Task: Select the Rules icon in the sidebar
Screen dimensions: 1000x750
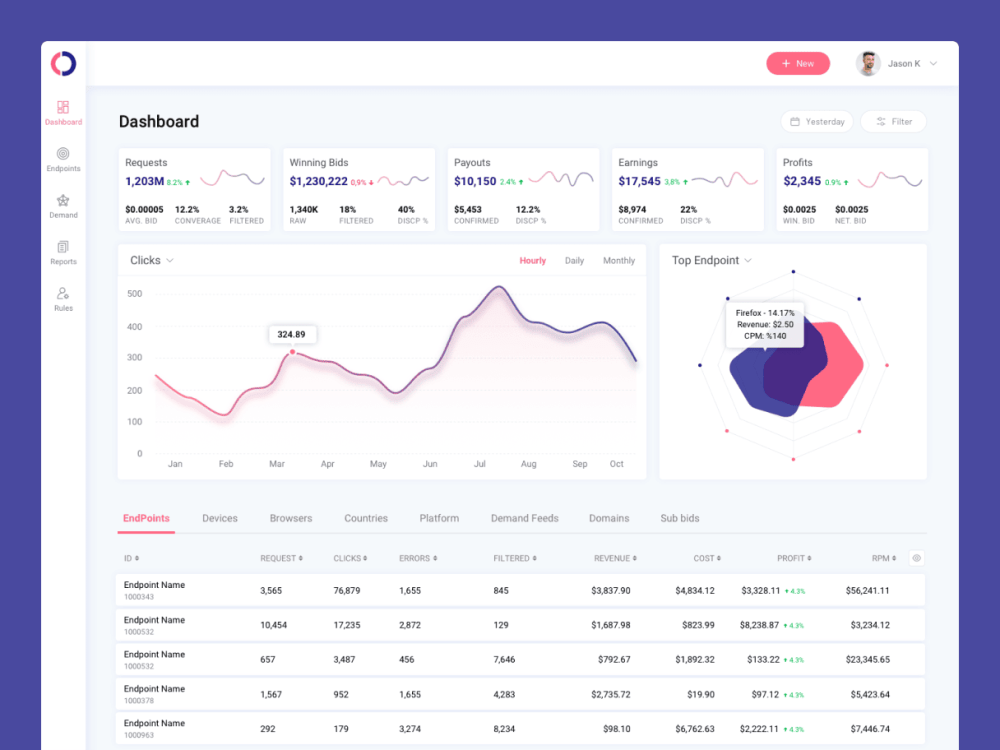Action: pyautogui.click(x=63, y=295)
